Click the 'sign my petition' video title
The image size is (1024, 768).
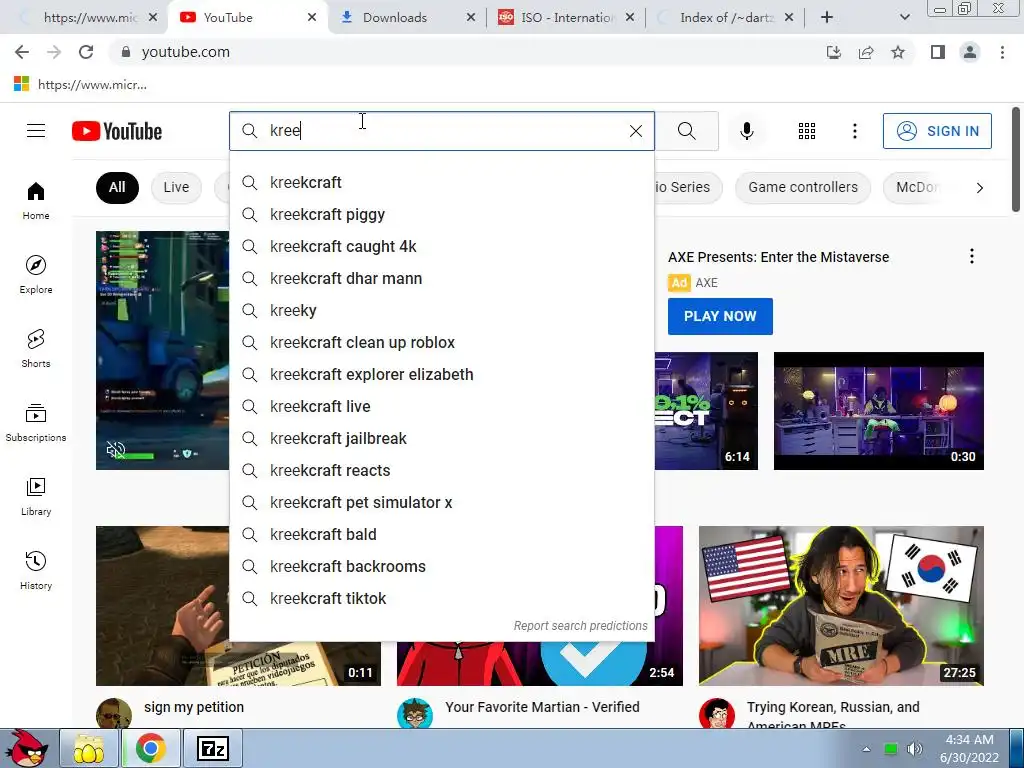coord(194,707)
